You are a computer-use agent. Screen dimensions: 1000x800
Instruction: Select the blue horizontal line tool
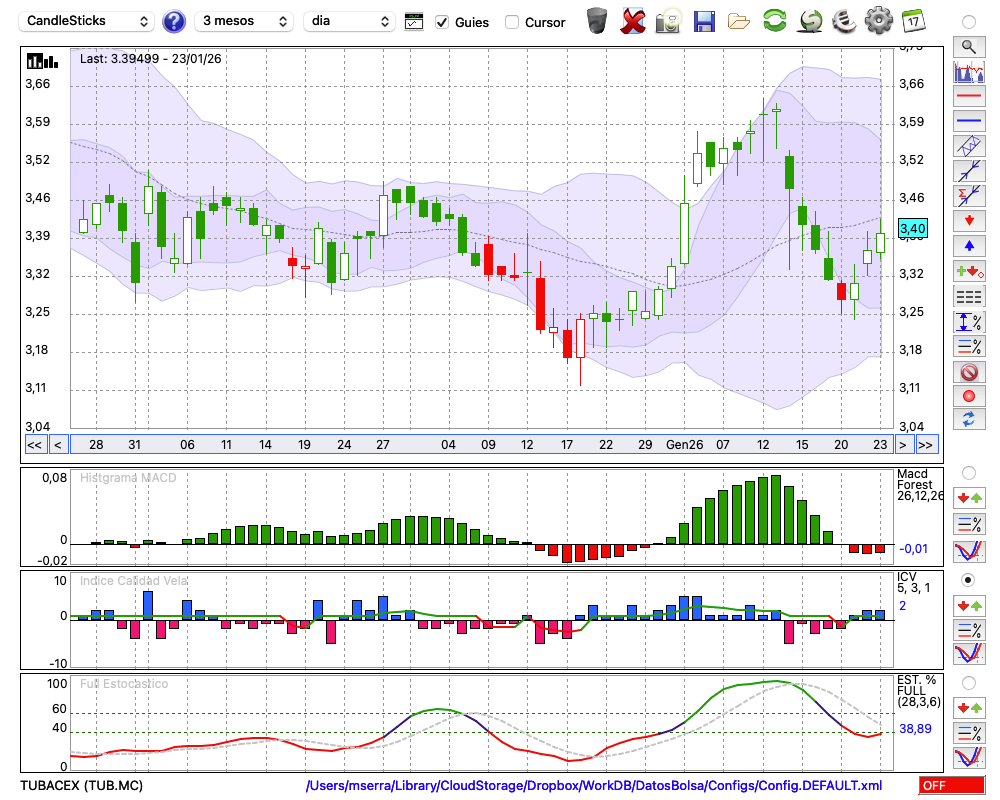point(968,121)
